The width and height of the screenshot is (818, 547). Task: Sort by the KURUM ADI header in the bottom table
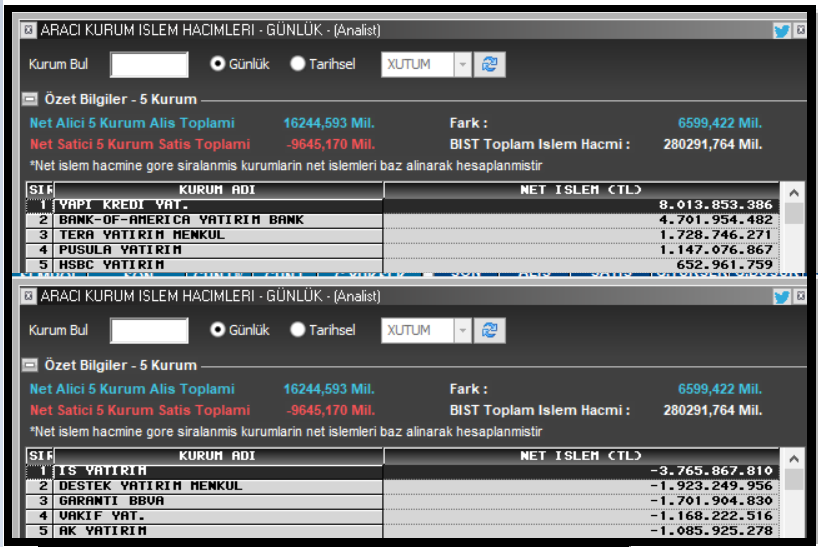coord(218,456)
